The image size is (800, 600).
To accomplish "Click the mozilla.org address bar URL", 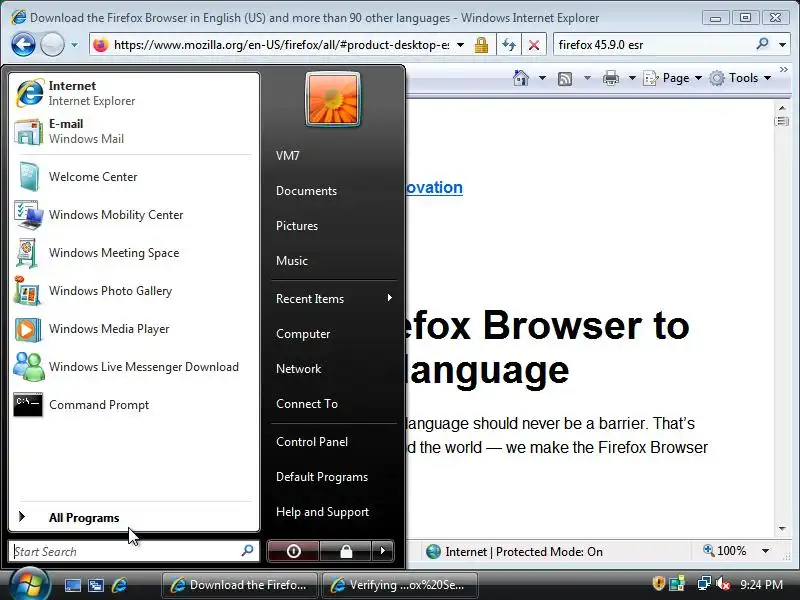I will tap(281, 45).
